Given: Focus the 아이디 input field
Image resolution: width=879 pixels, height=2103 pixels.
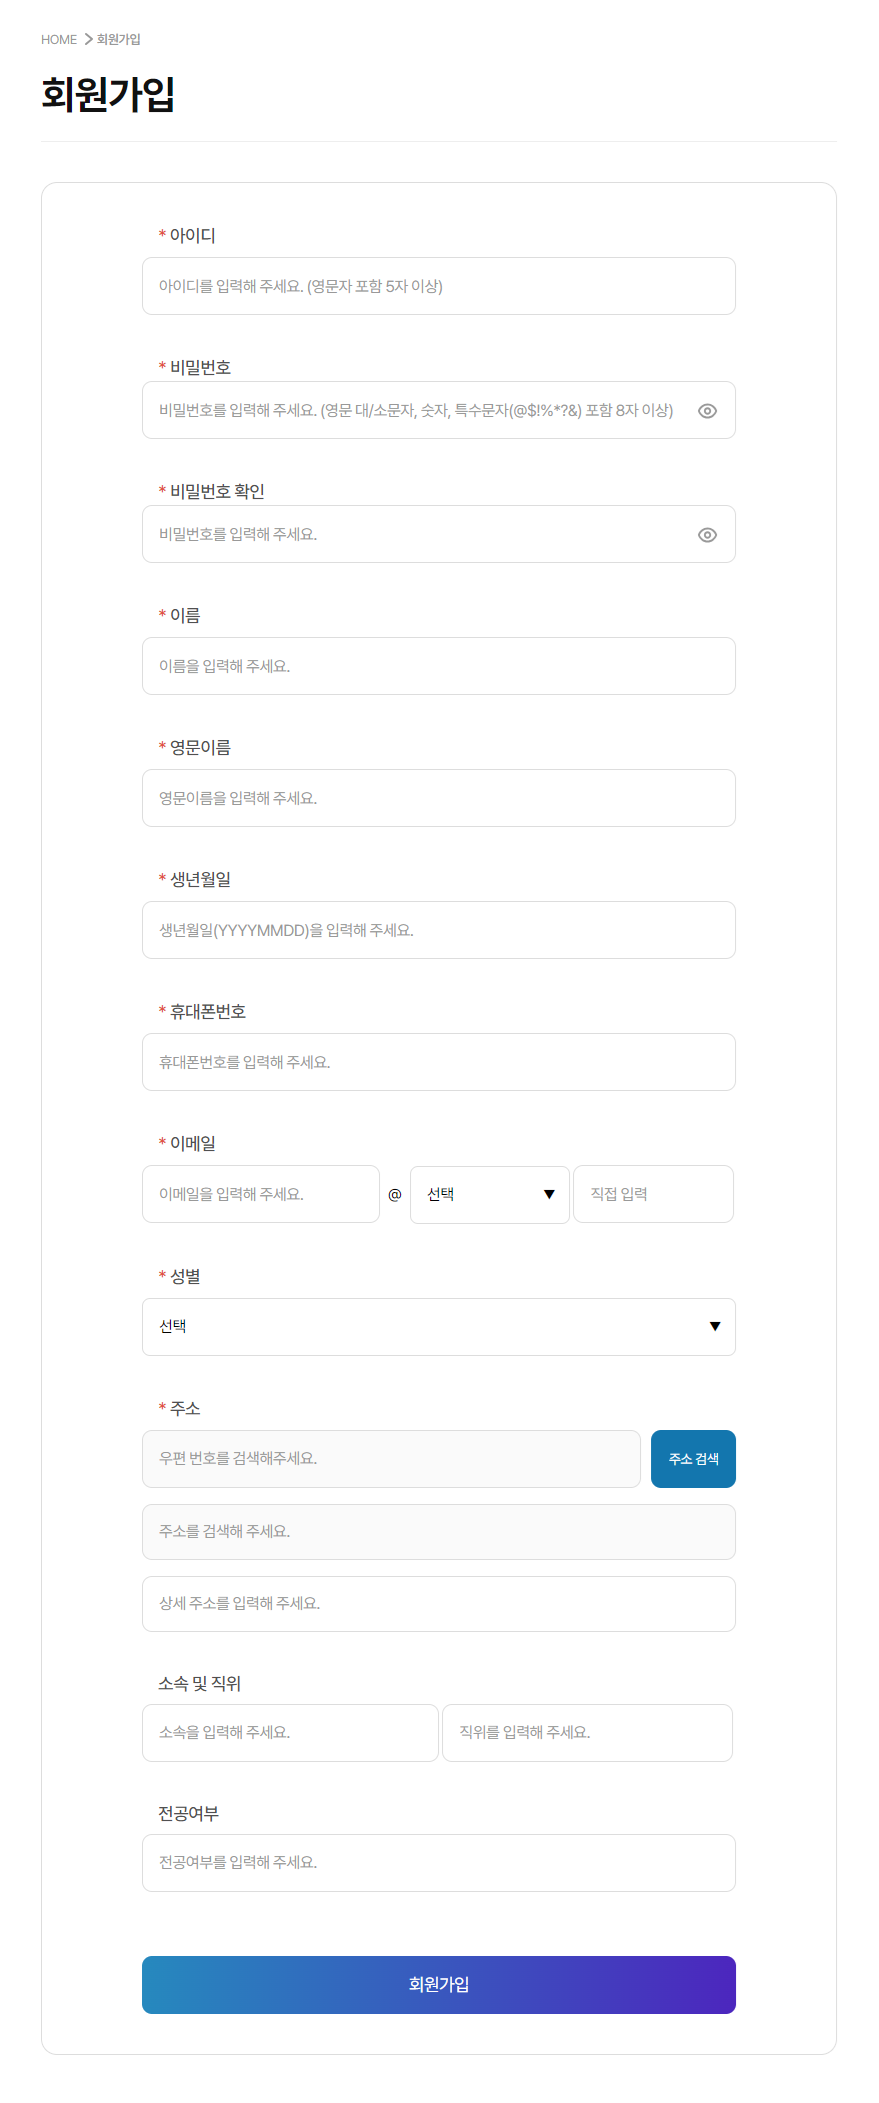Looking at the screenshot, I should [438, 286].
